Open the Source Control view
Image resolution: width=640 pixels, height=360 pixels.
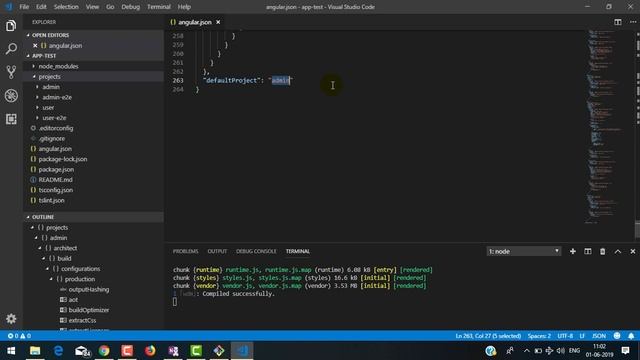click(x=11, y=72)
